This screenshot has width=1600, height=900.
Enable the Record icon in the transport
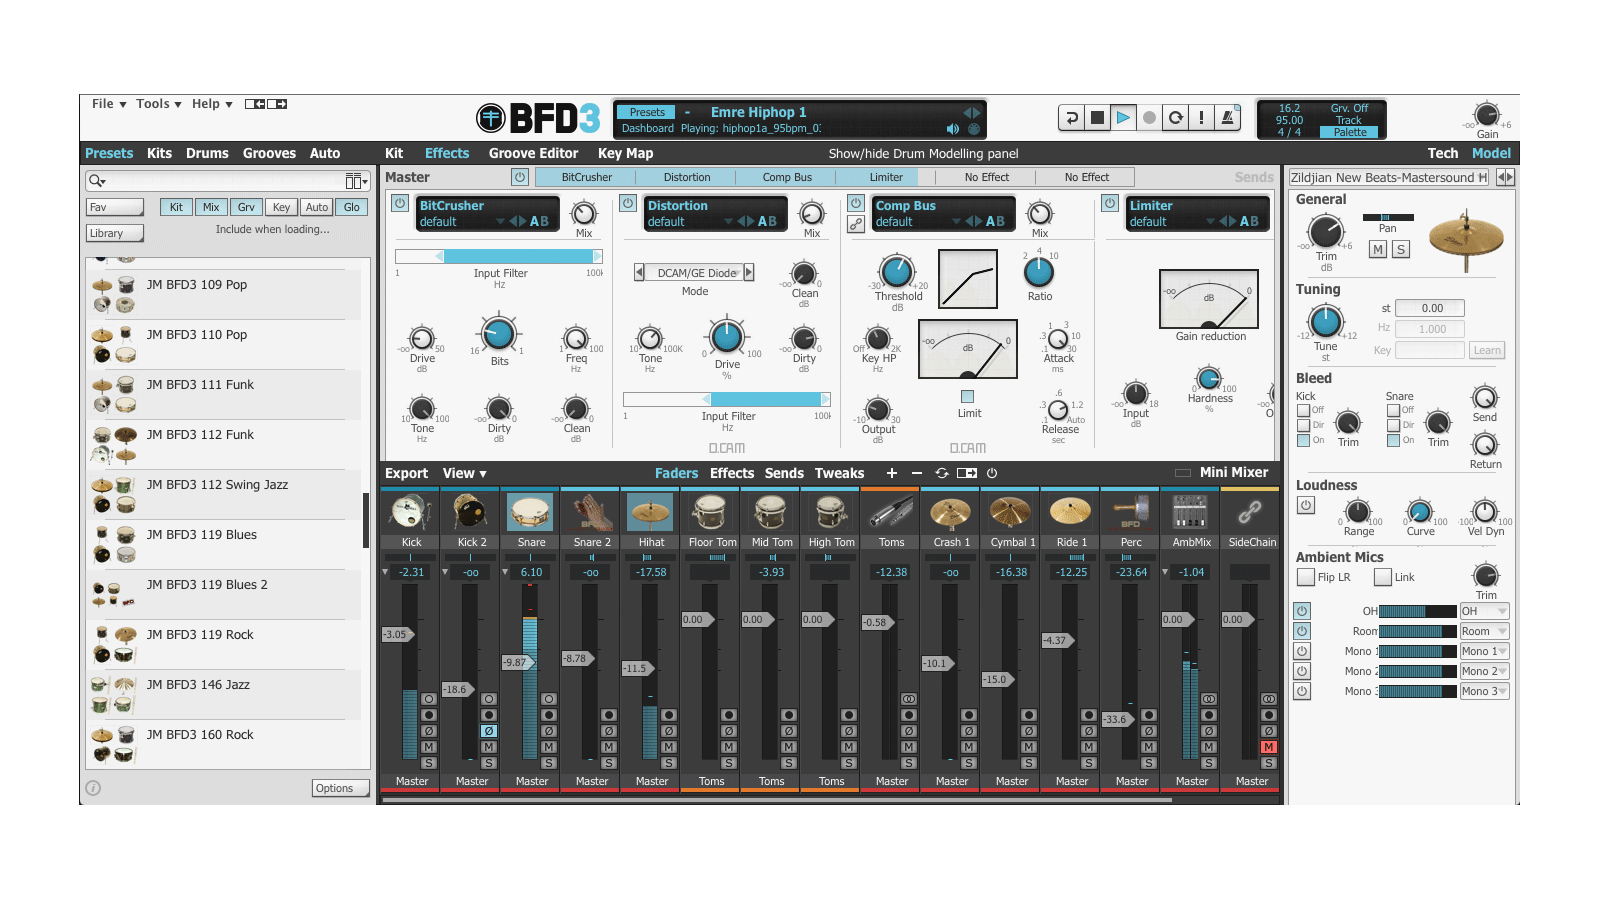1150,117
